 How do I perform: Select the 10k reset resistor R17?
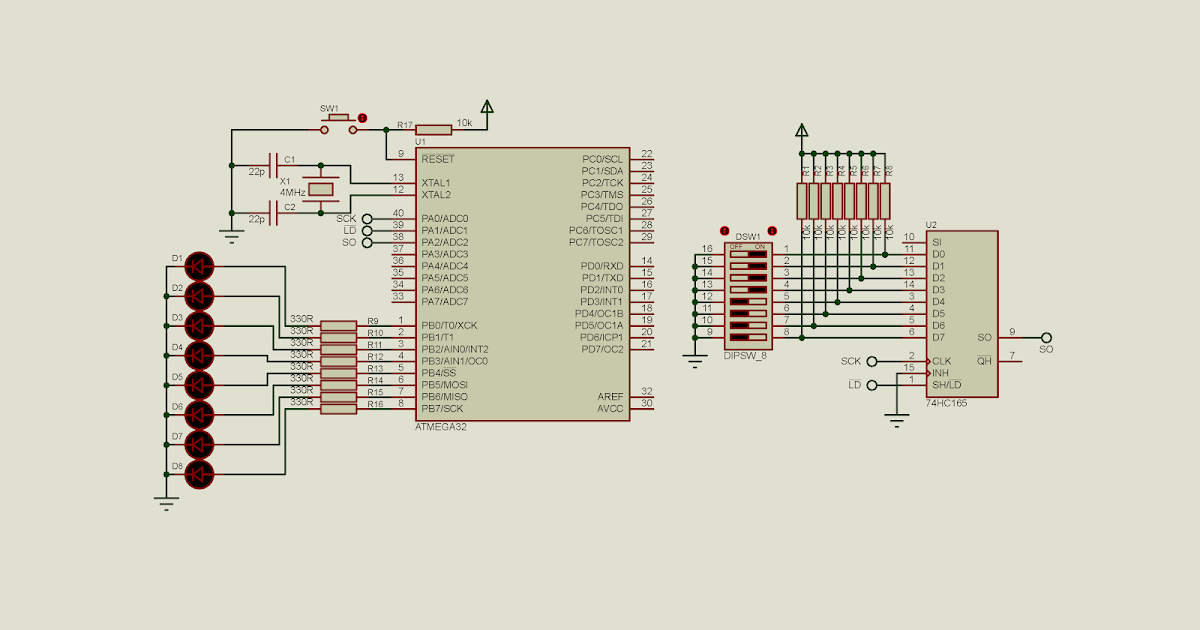434,129
